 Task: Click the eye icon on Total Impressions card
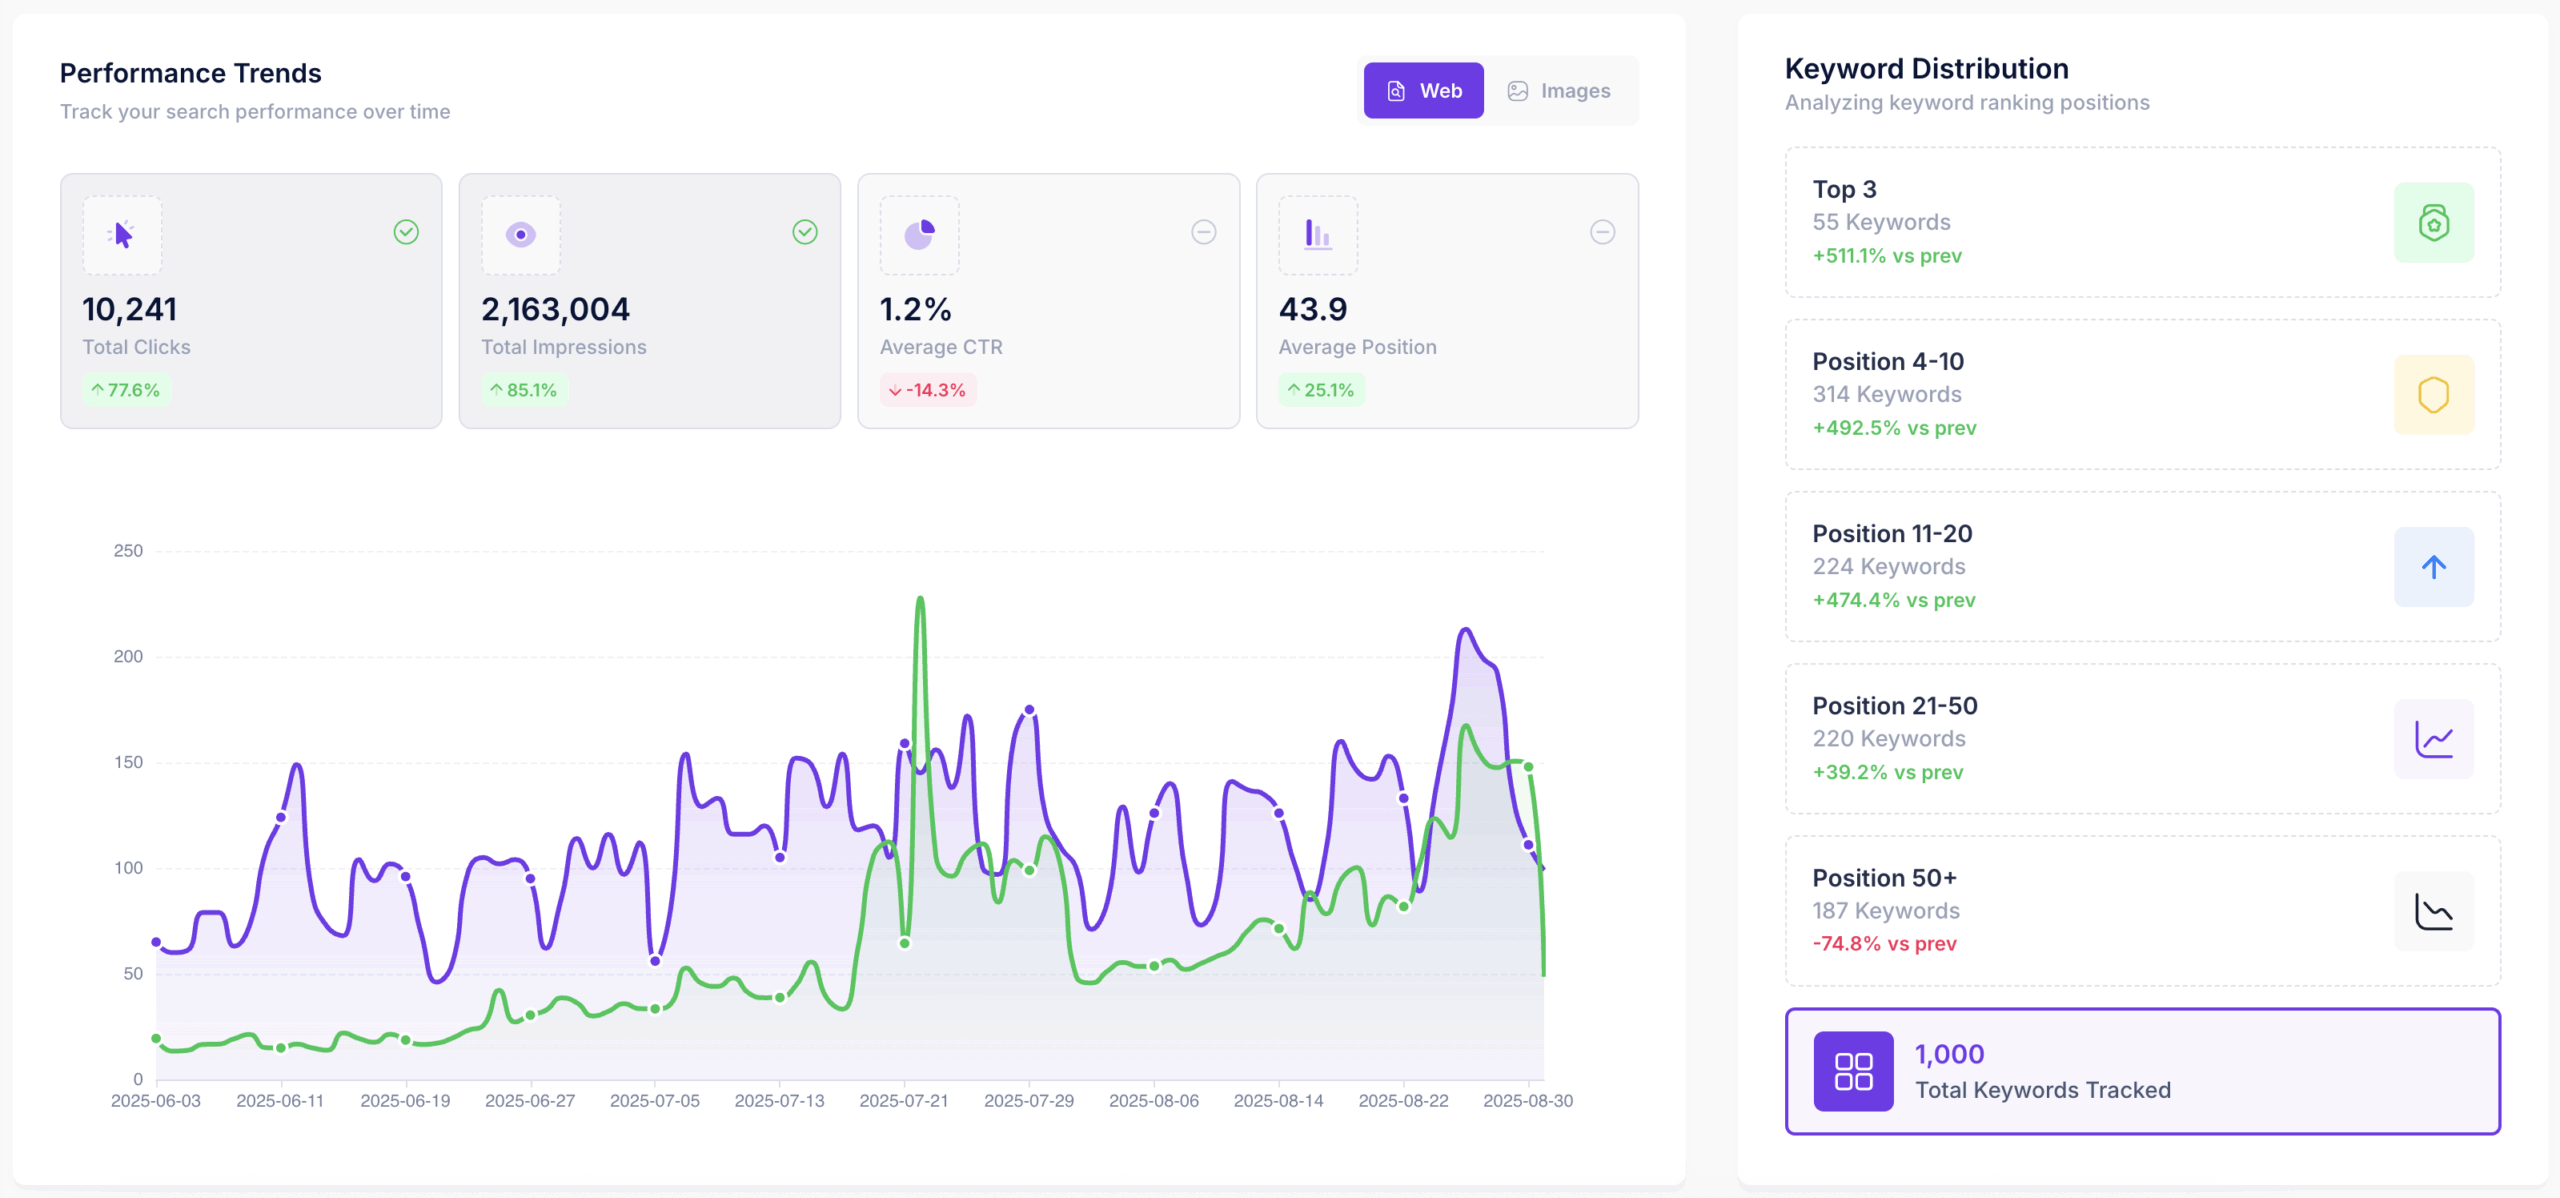click(520, 235)
